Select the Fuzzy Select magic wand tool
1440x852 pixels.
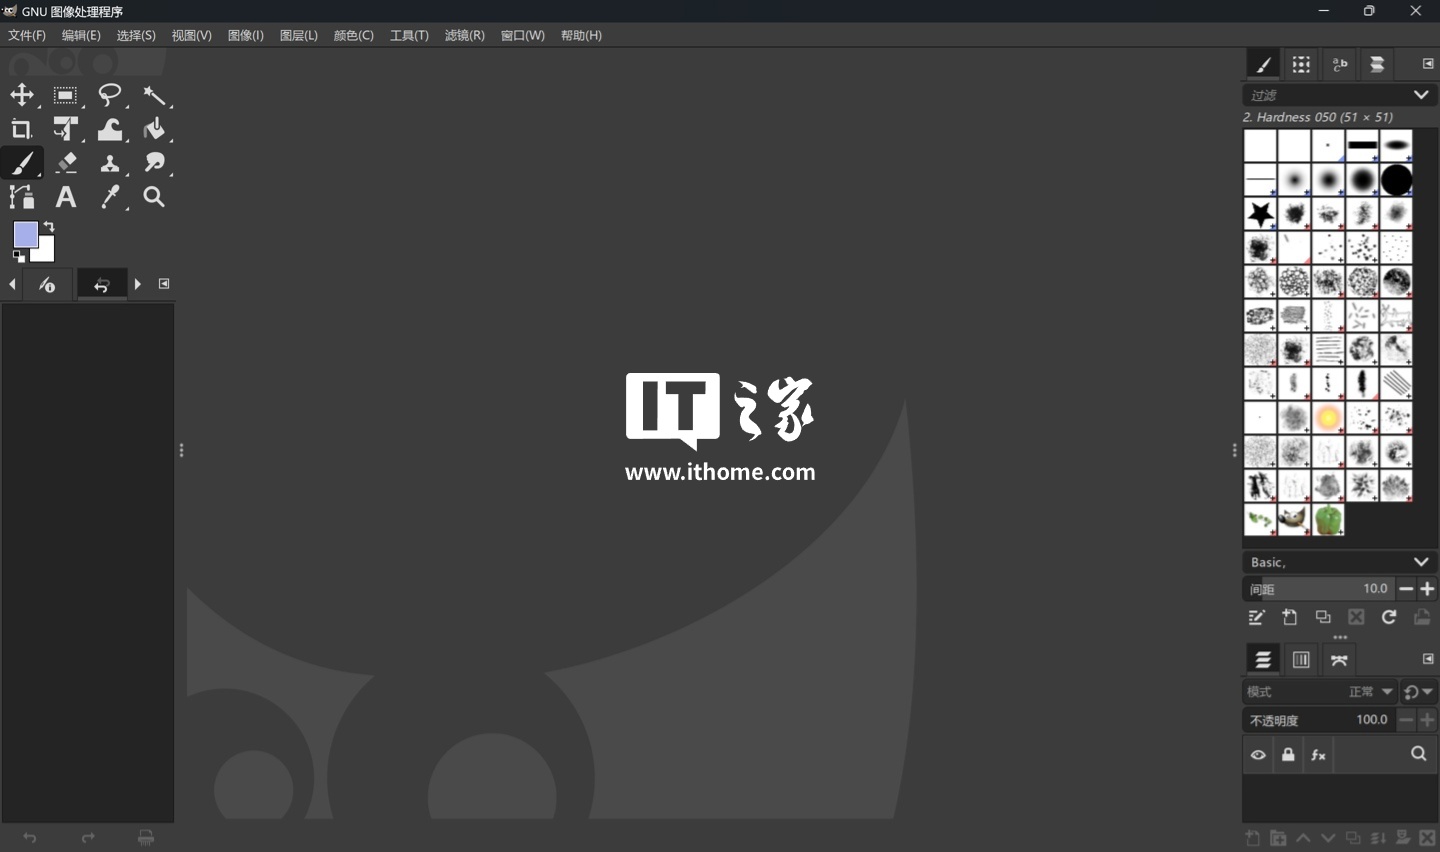pyautogui.click(x=154, y=96)
